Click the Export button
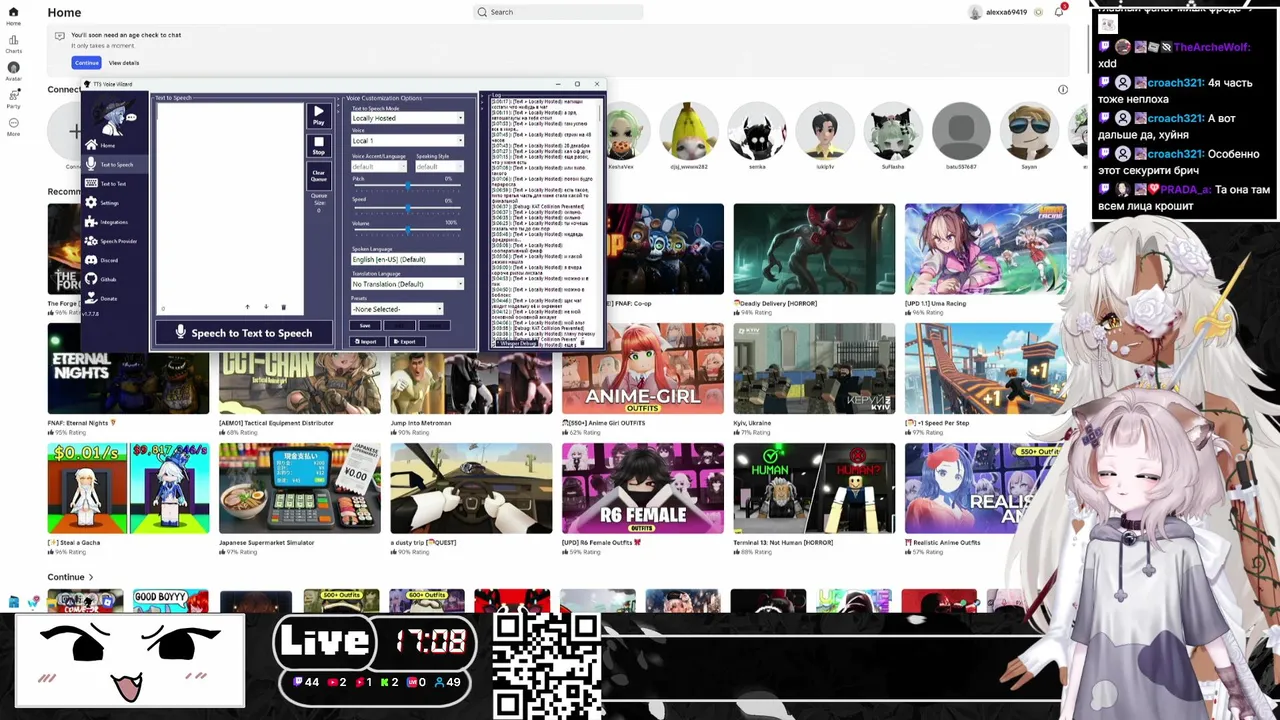 click(x=405, y=342)
